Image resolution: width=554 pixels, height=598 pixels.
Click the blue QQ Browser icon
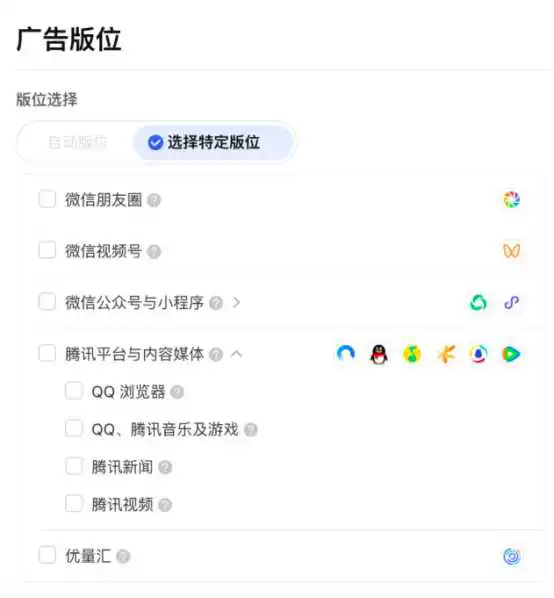point(346,354)
